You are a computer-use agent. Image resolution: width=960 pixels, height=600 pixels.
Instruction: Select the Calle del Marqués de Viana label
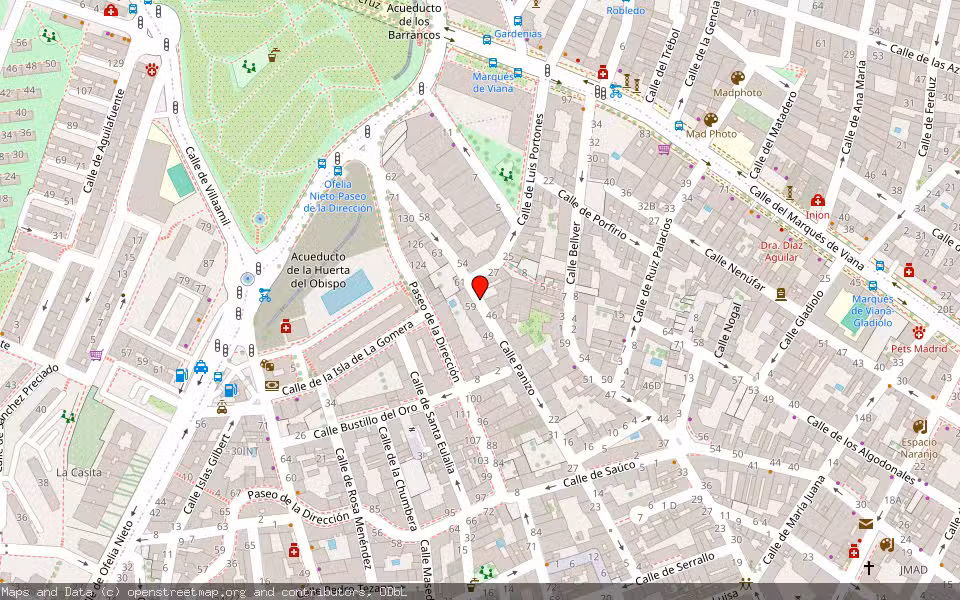click(807, 228)
